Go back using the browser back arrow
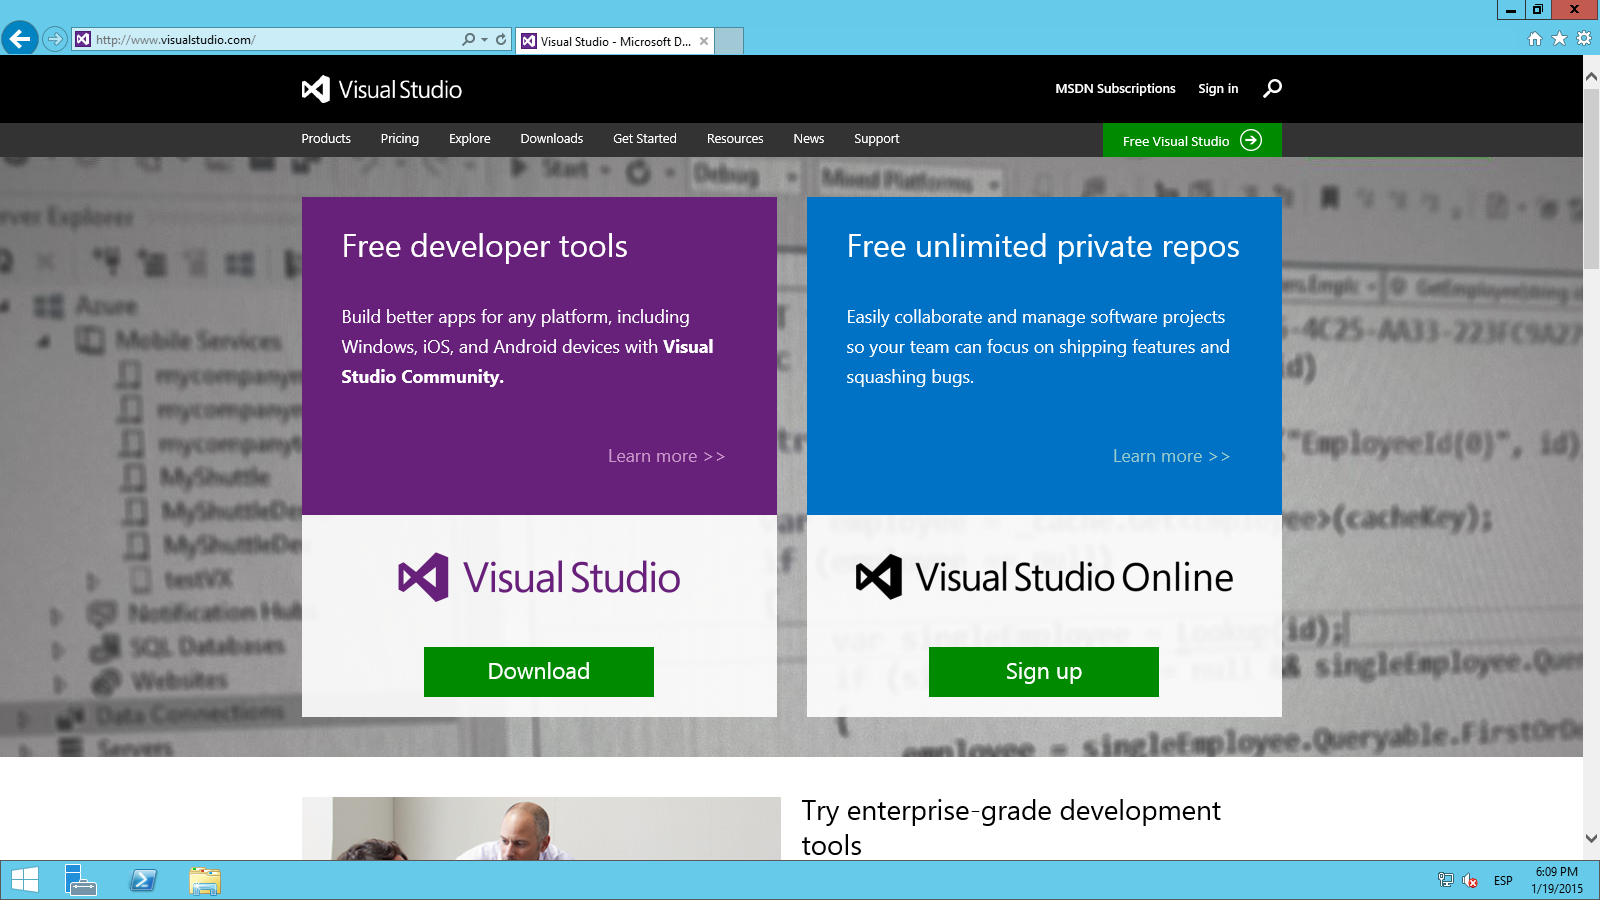Image resolution: width=1600 pixels, height=900 pixels. (x=20, y=39)
